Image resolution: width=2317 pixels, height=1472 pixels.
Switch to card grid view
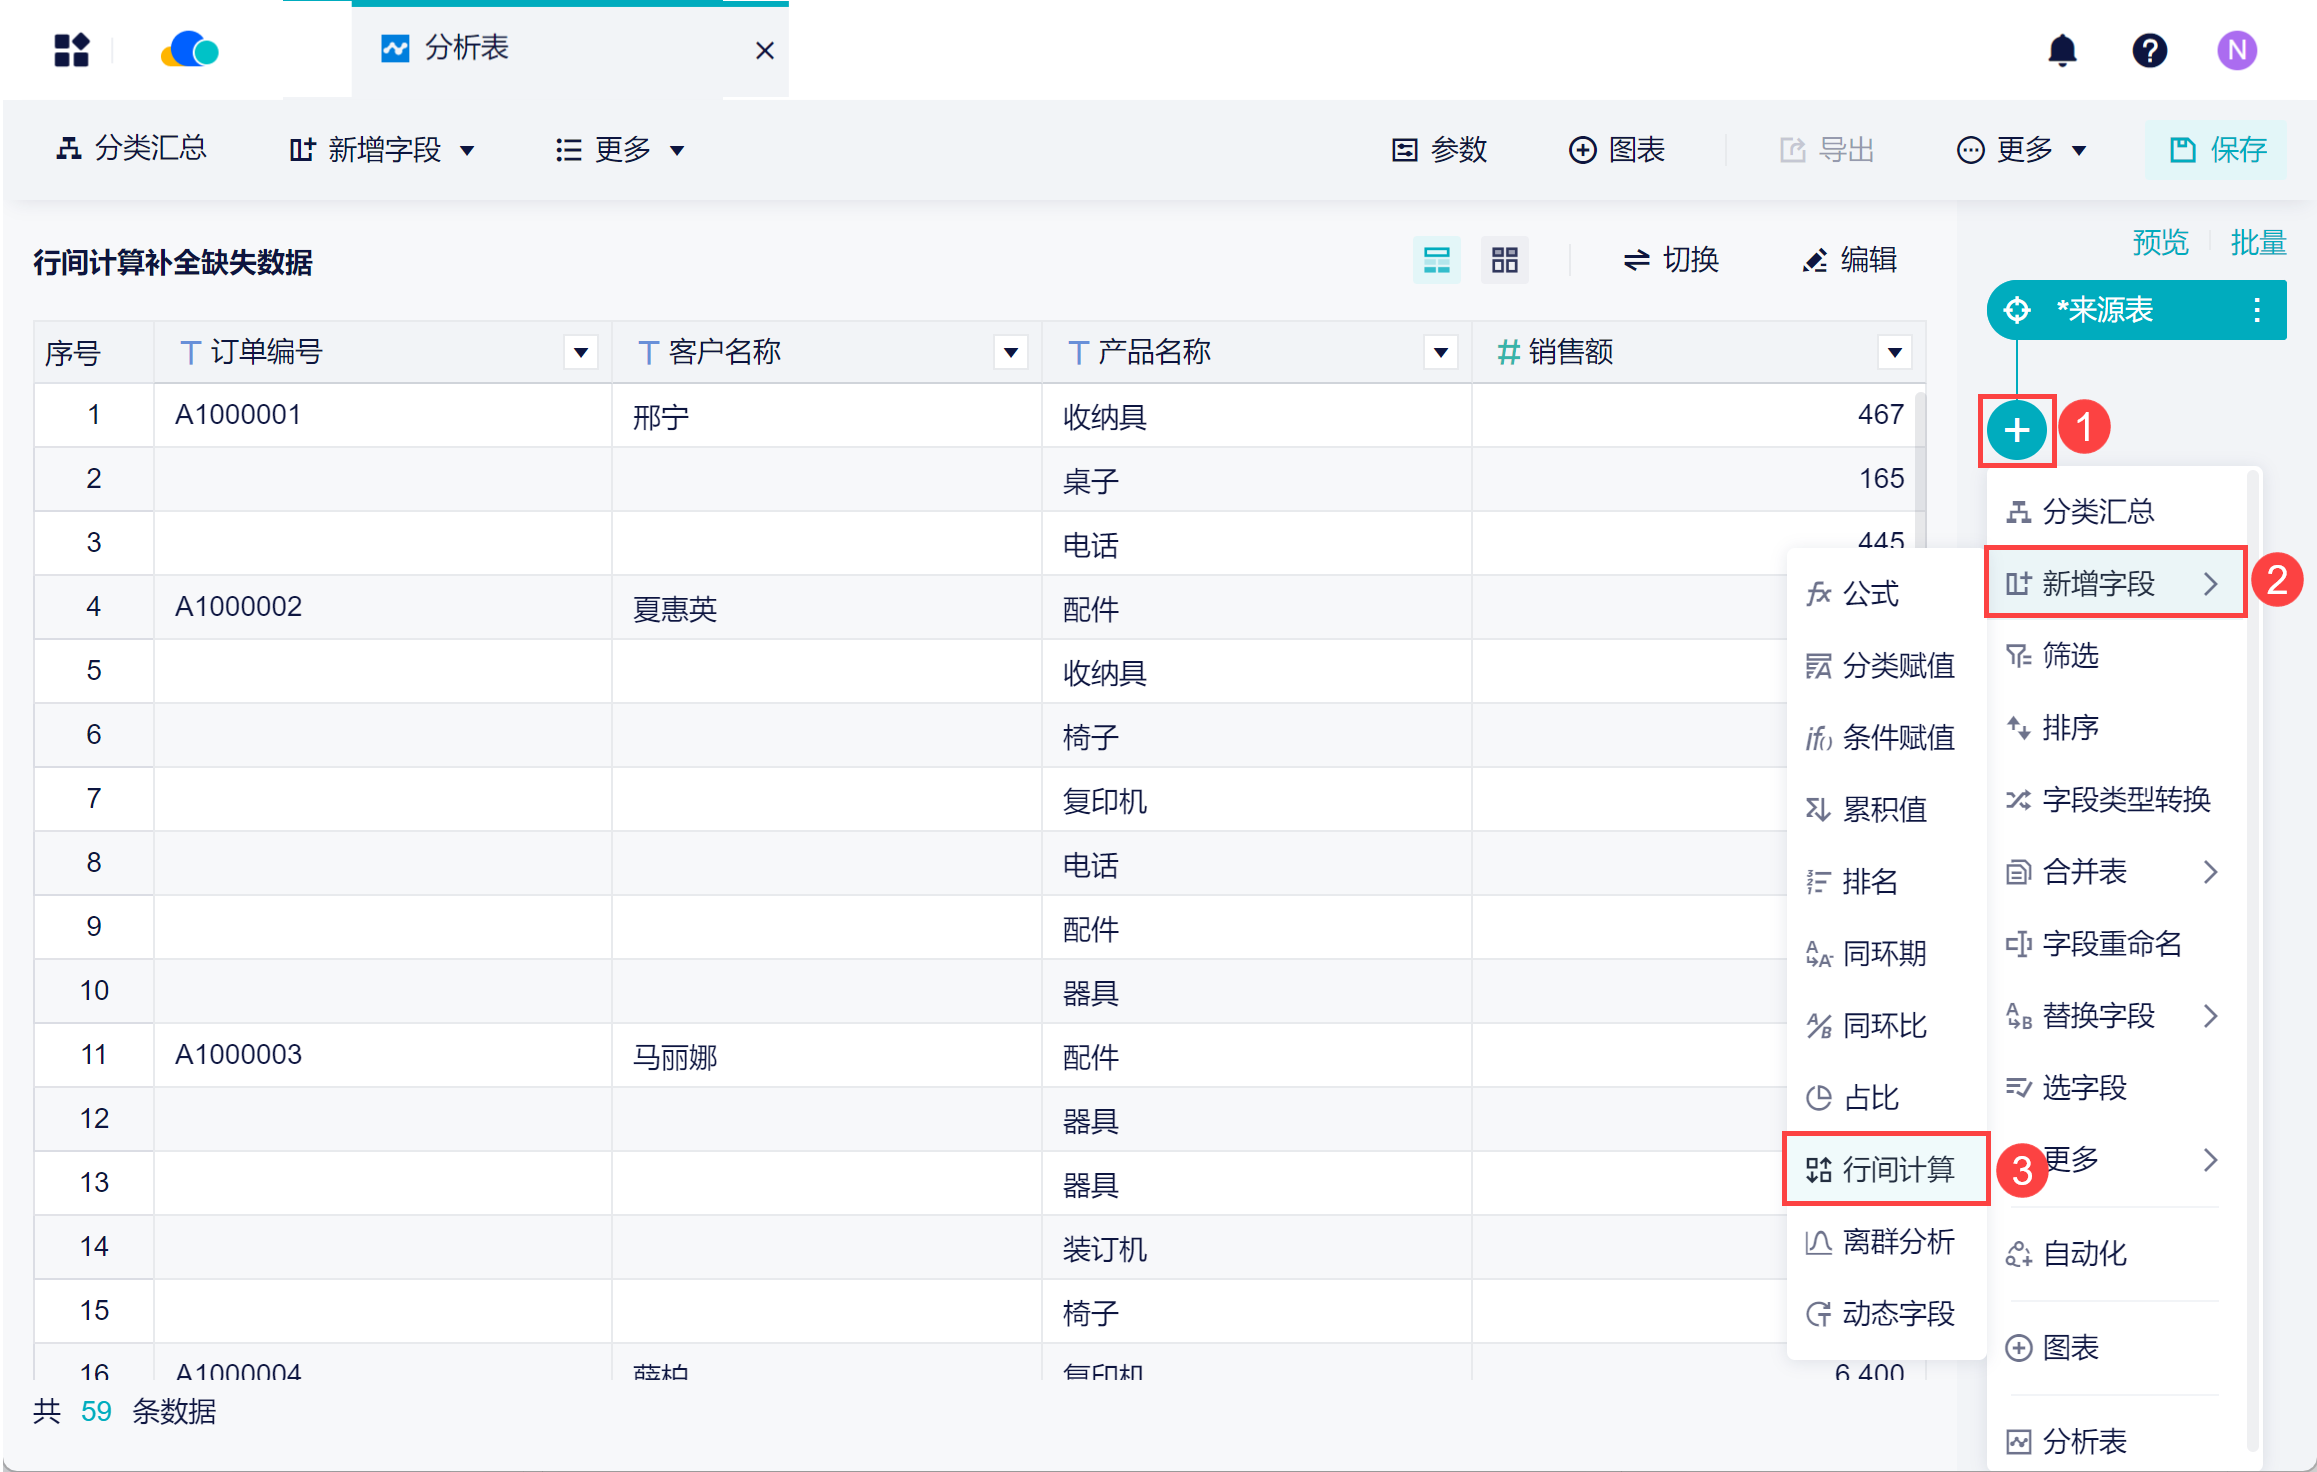click(1504, 261)
